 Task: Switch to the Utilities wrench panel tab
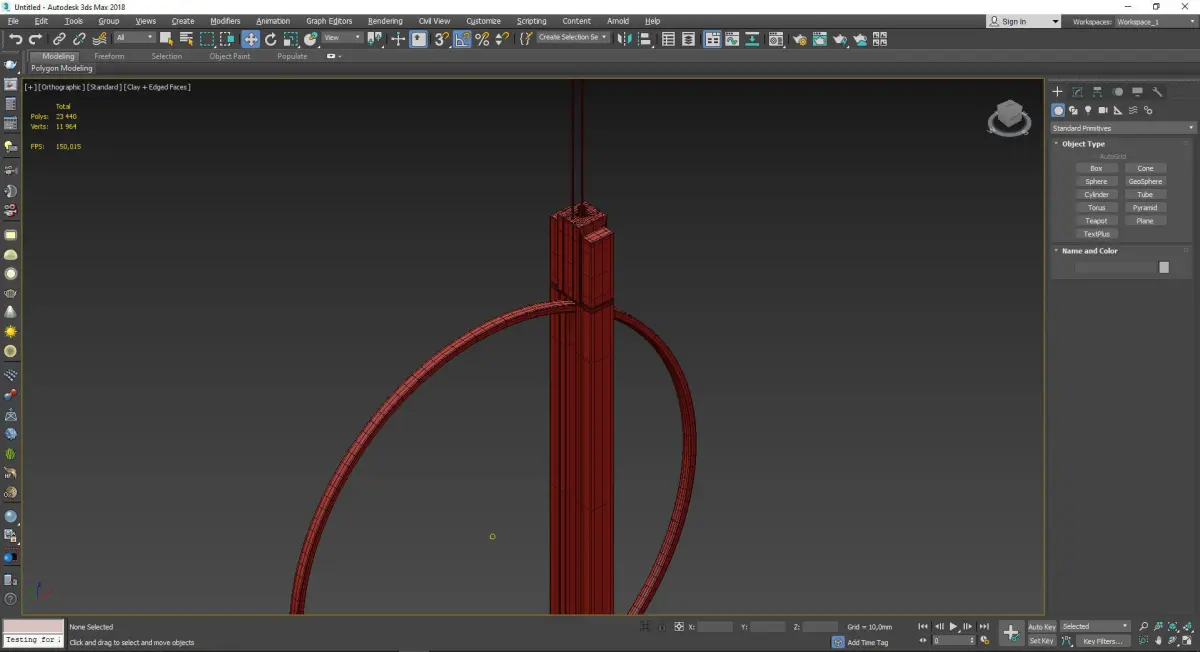(1157, 91)
